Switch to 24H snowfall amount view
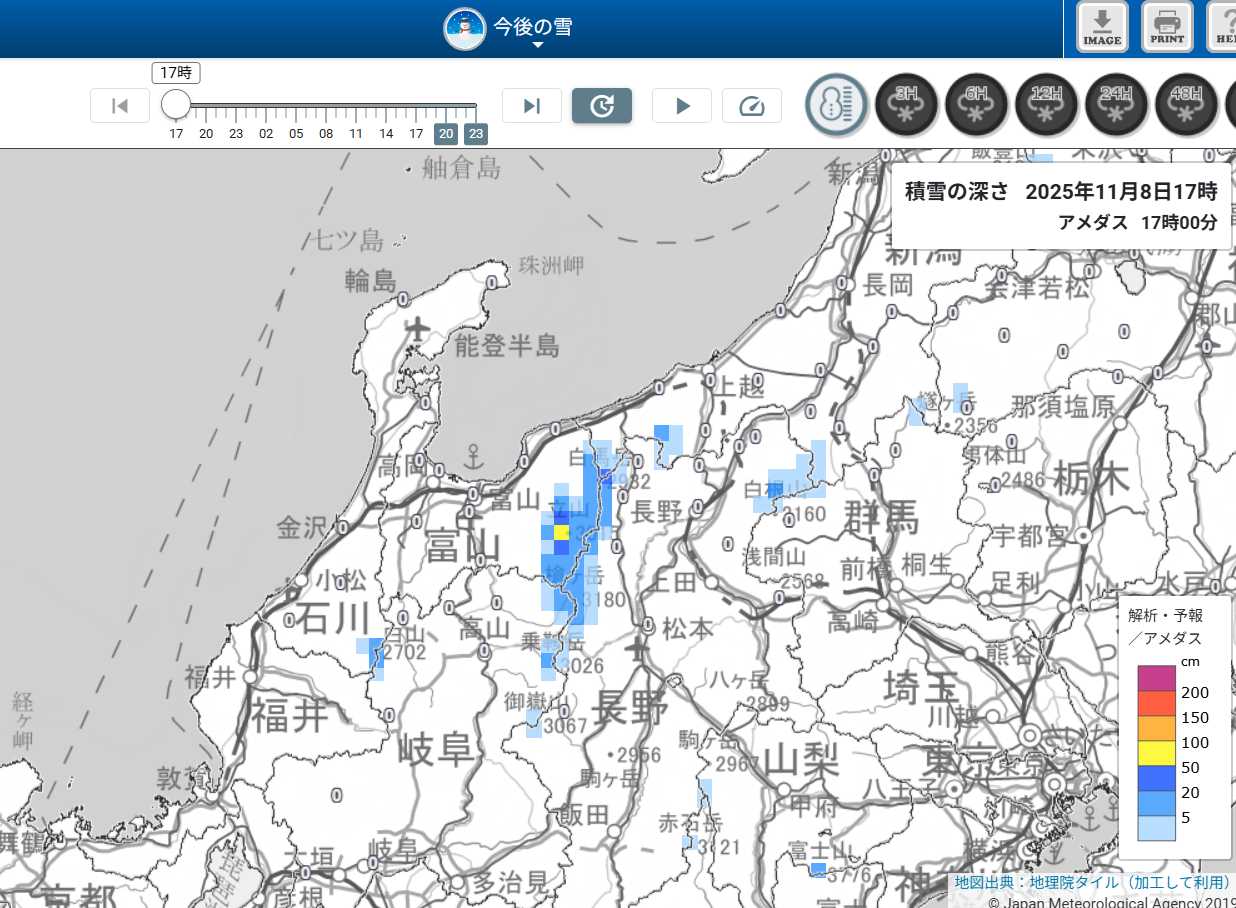Image resolution: width=1236 pixels, height=908 pixels. [1116, 105]
